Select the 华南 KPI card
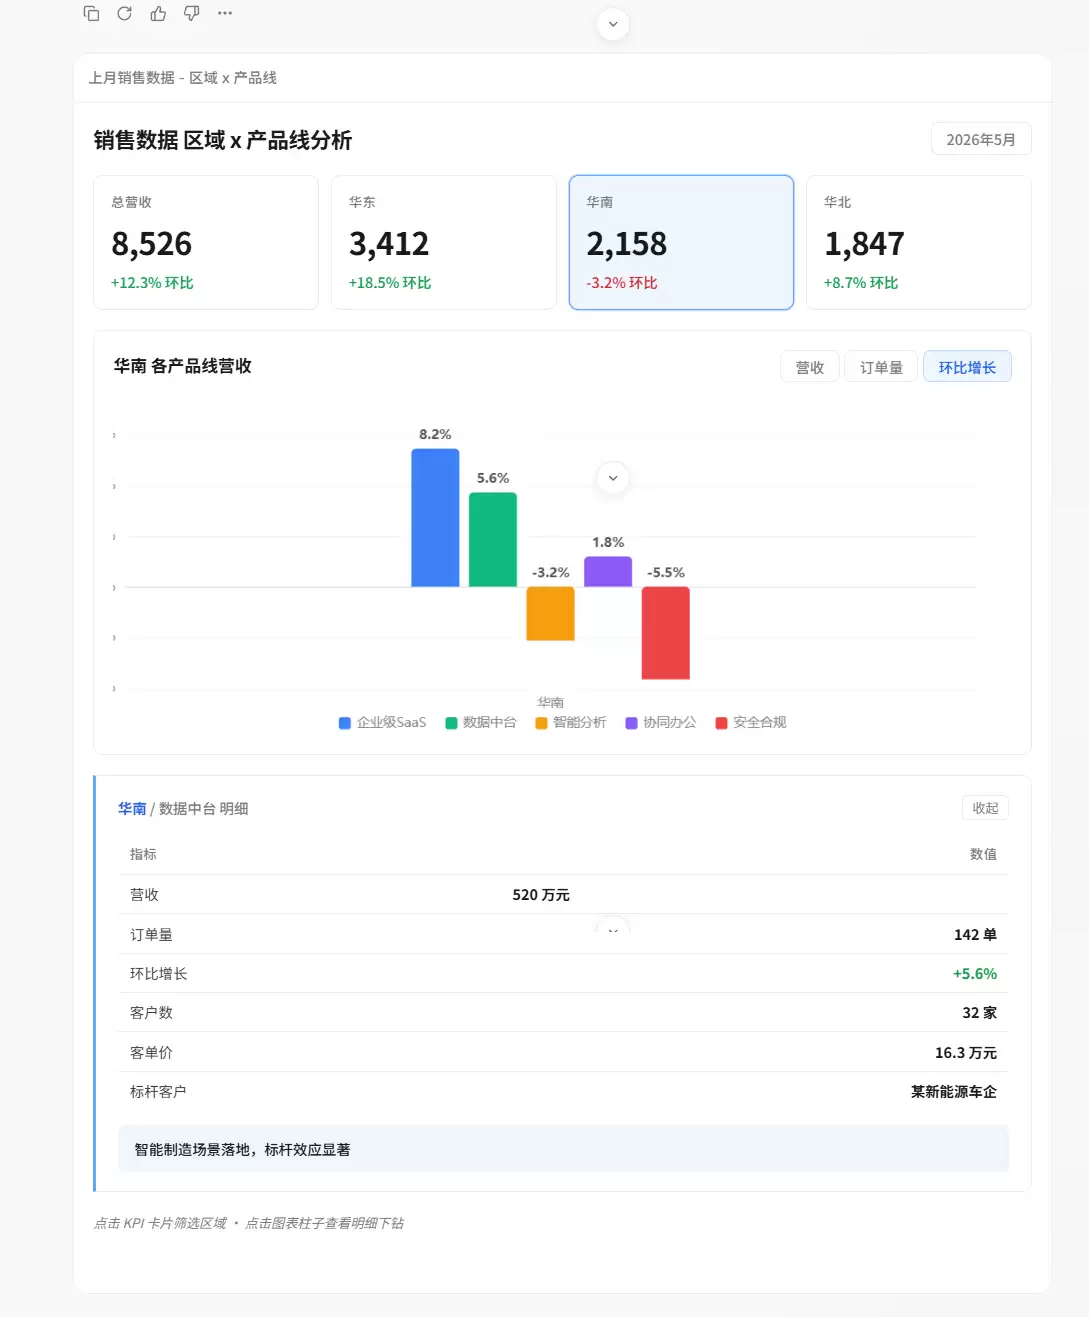1089x1317 pixels. (681, 242)
